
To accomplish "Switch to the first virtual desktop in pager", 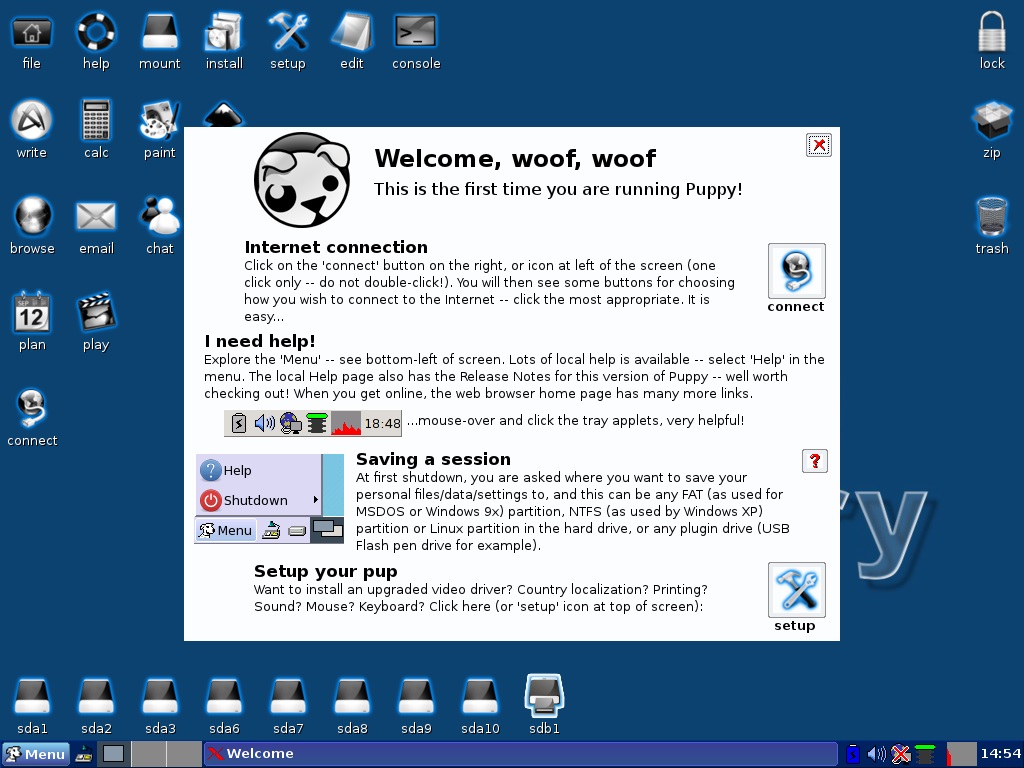I will (x=114, y=754).
